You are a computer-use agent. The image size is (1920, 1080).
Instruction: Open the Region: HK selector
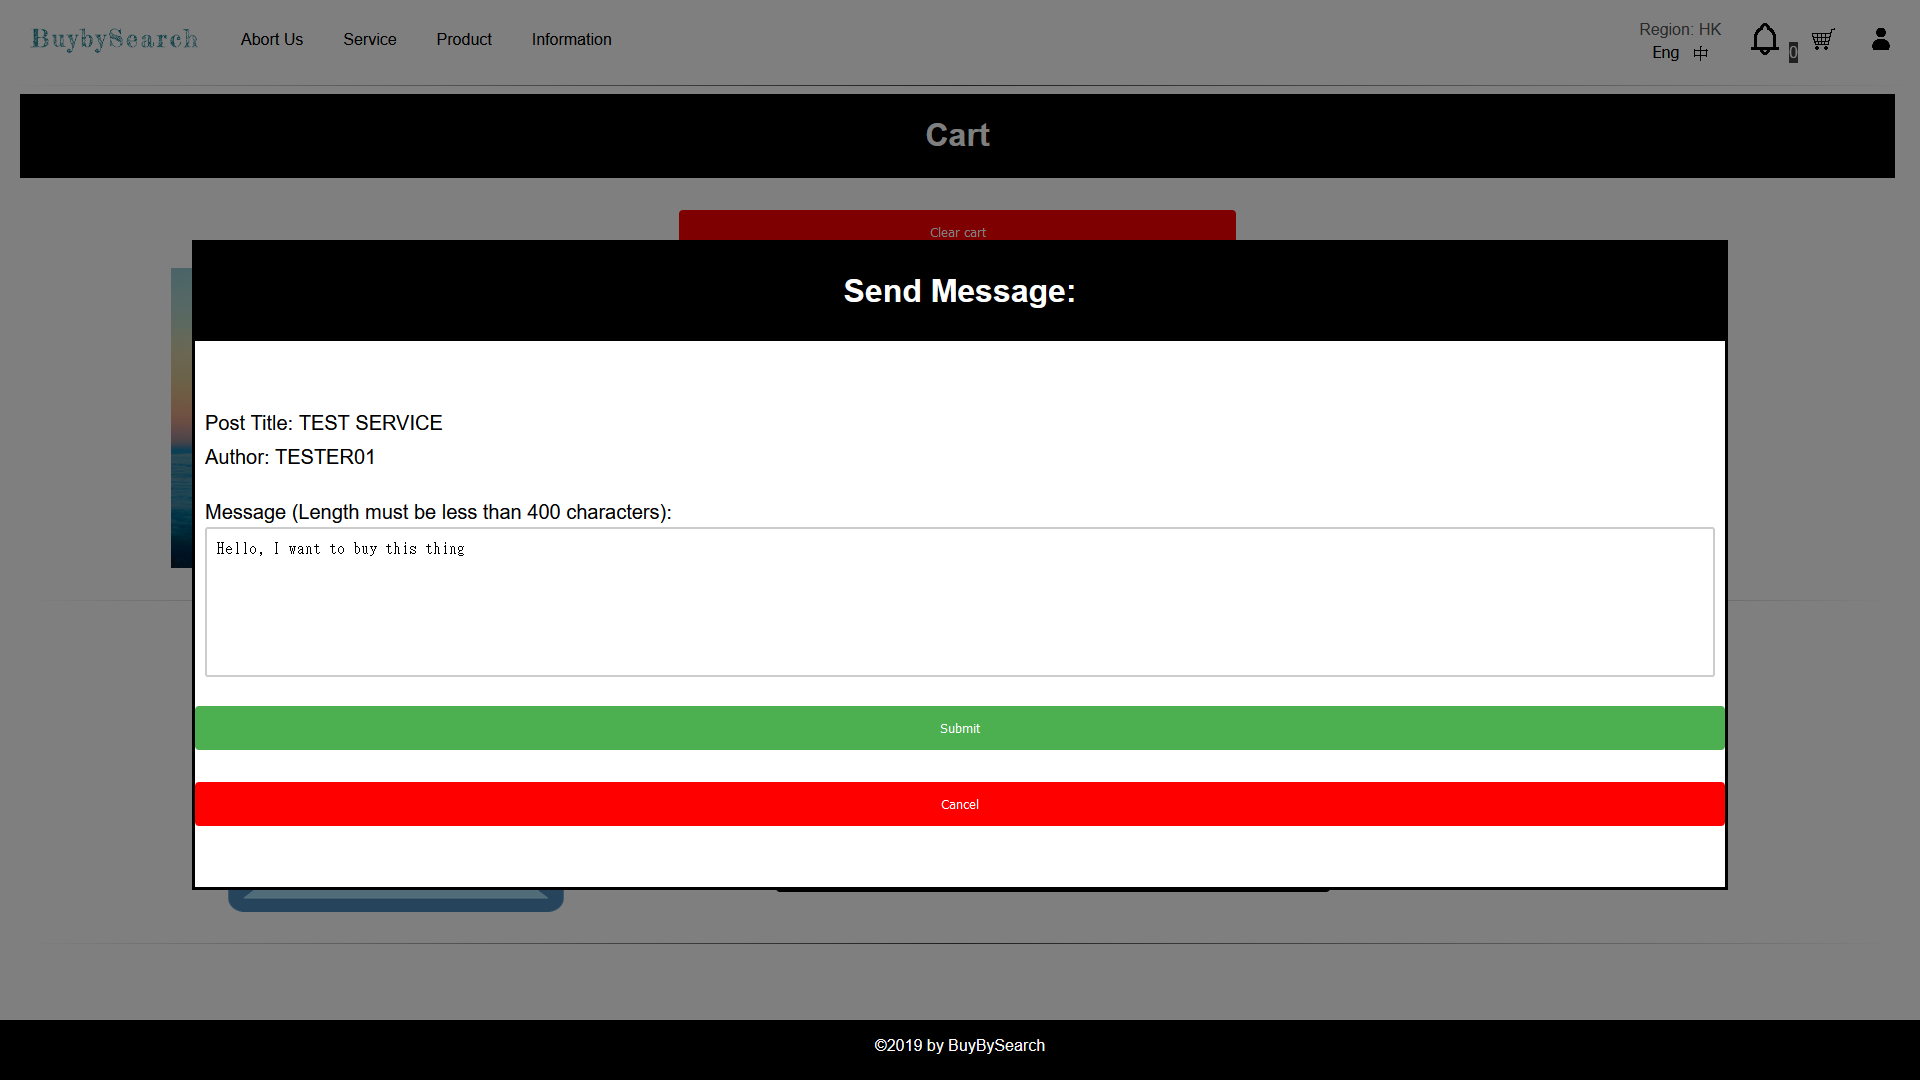point(1679,29)
